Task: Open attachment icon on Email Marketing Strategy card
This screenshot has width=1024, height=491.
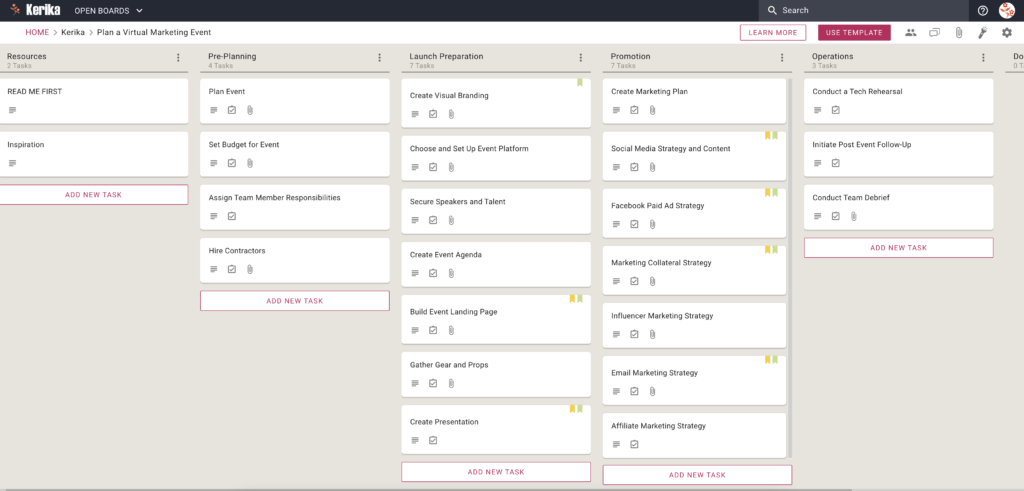Action: pos(652,391)
